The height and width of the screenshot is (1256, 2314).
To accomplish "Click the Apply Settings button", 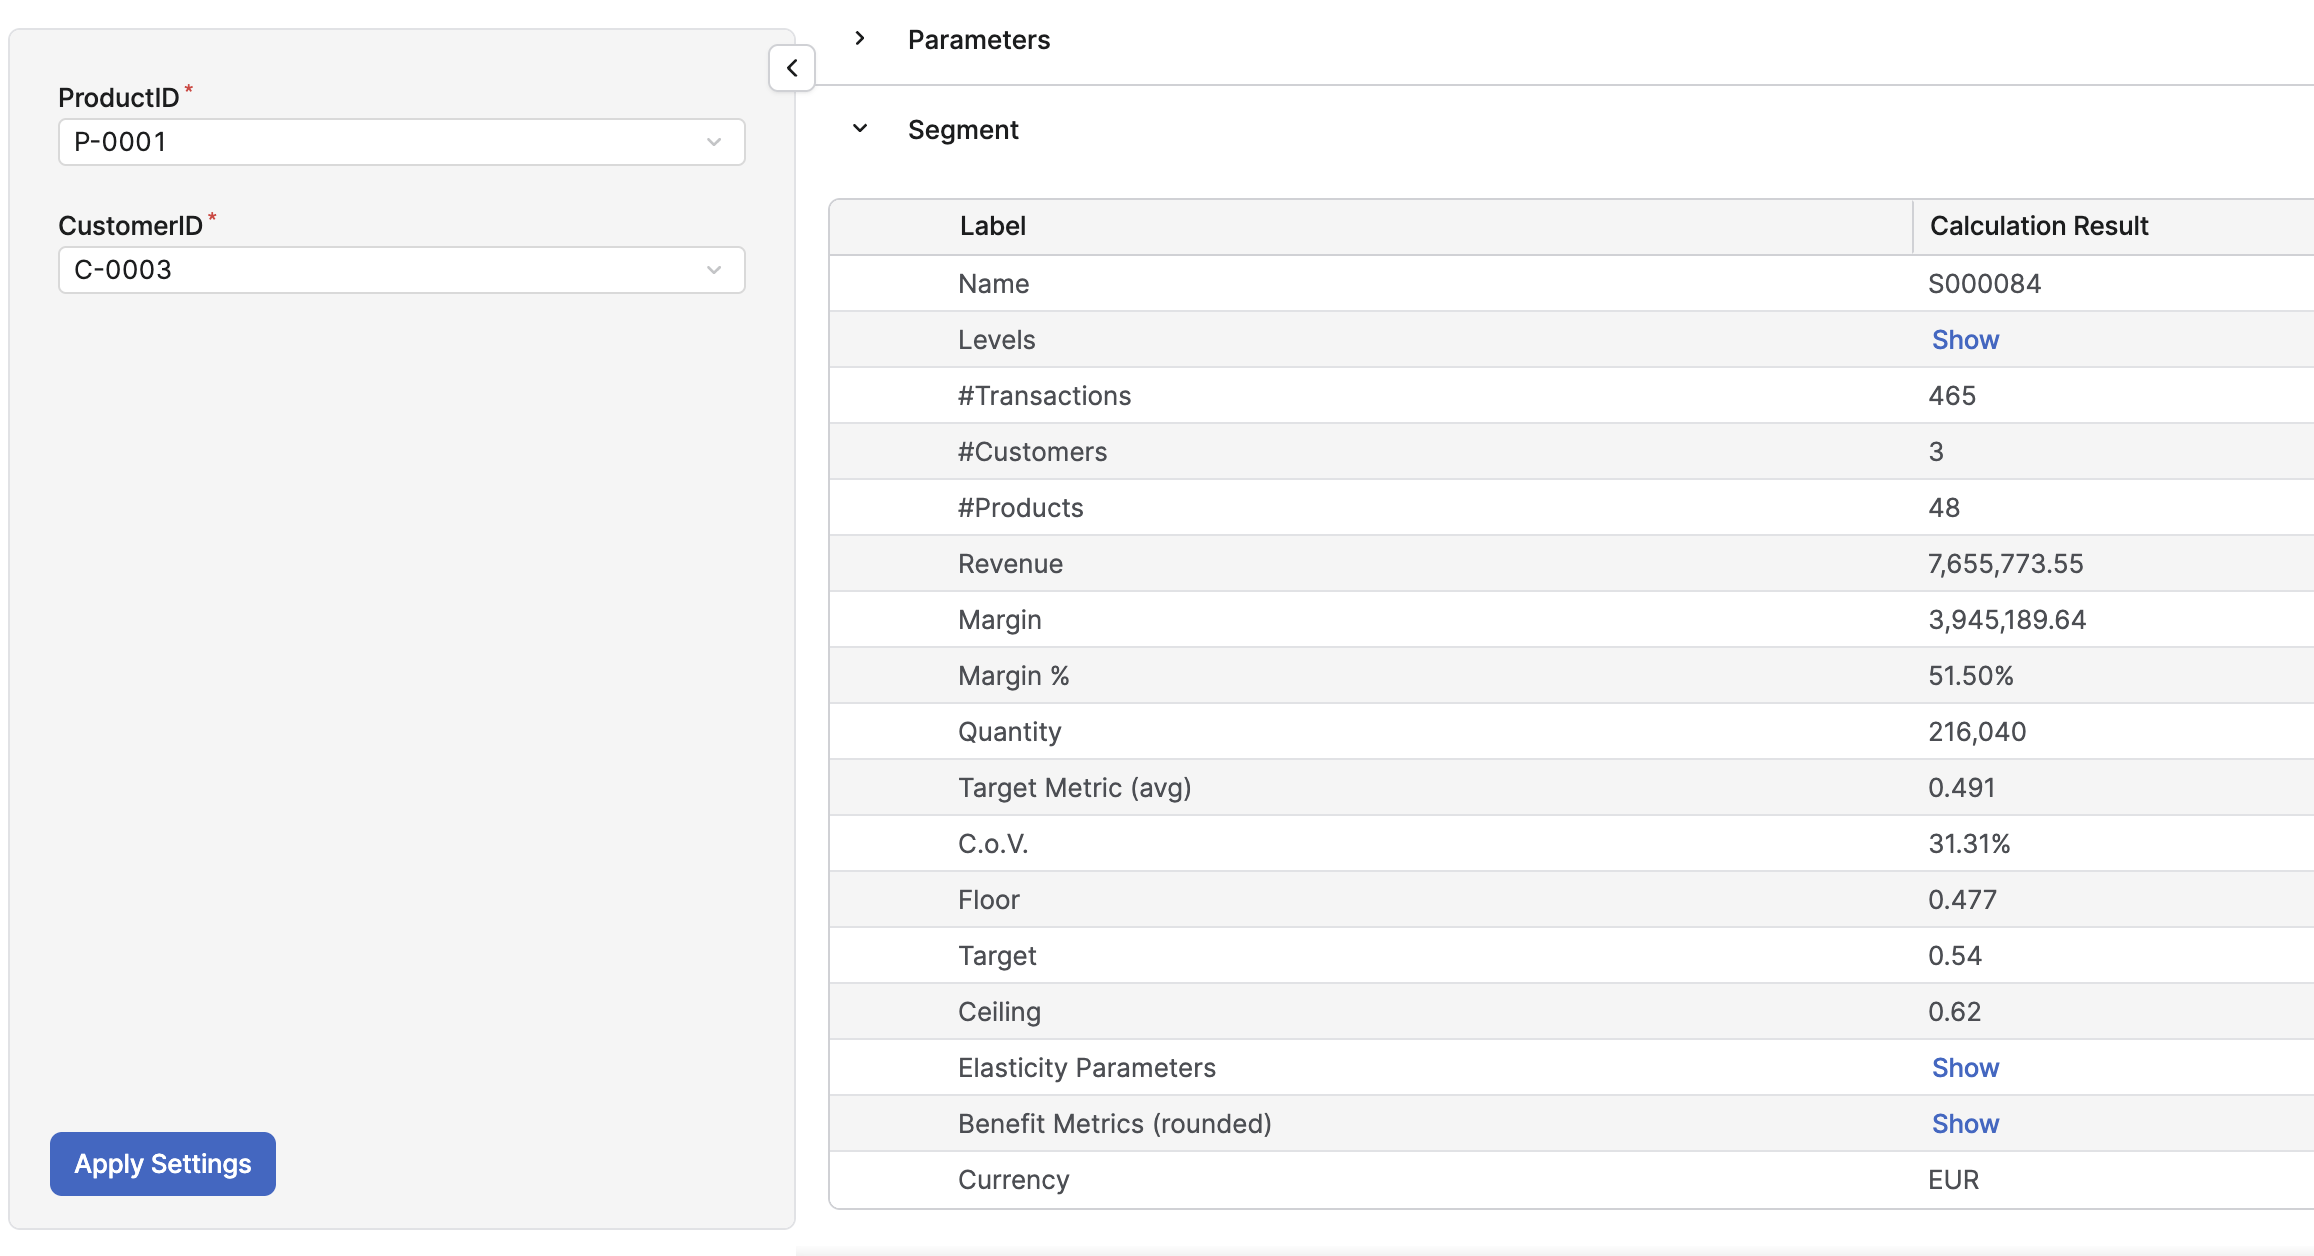I will pyautogui.click(x=162, y=1163).
